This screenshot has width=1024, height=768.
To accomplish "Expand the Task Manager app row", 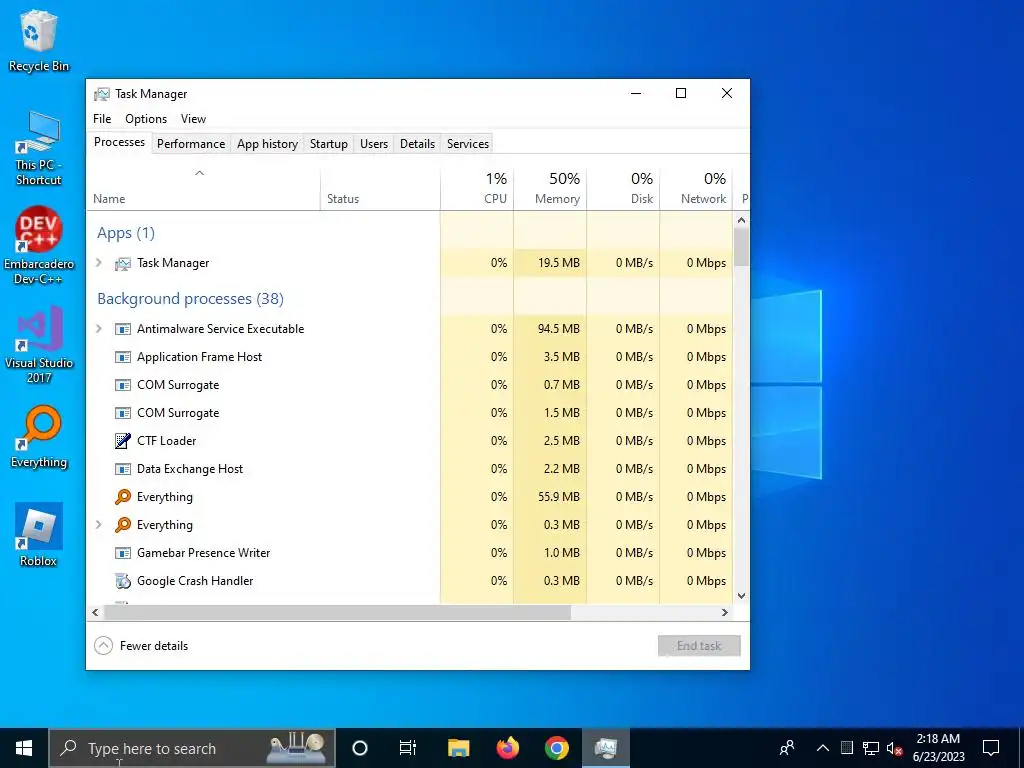I will 99,263.
